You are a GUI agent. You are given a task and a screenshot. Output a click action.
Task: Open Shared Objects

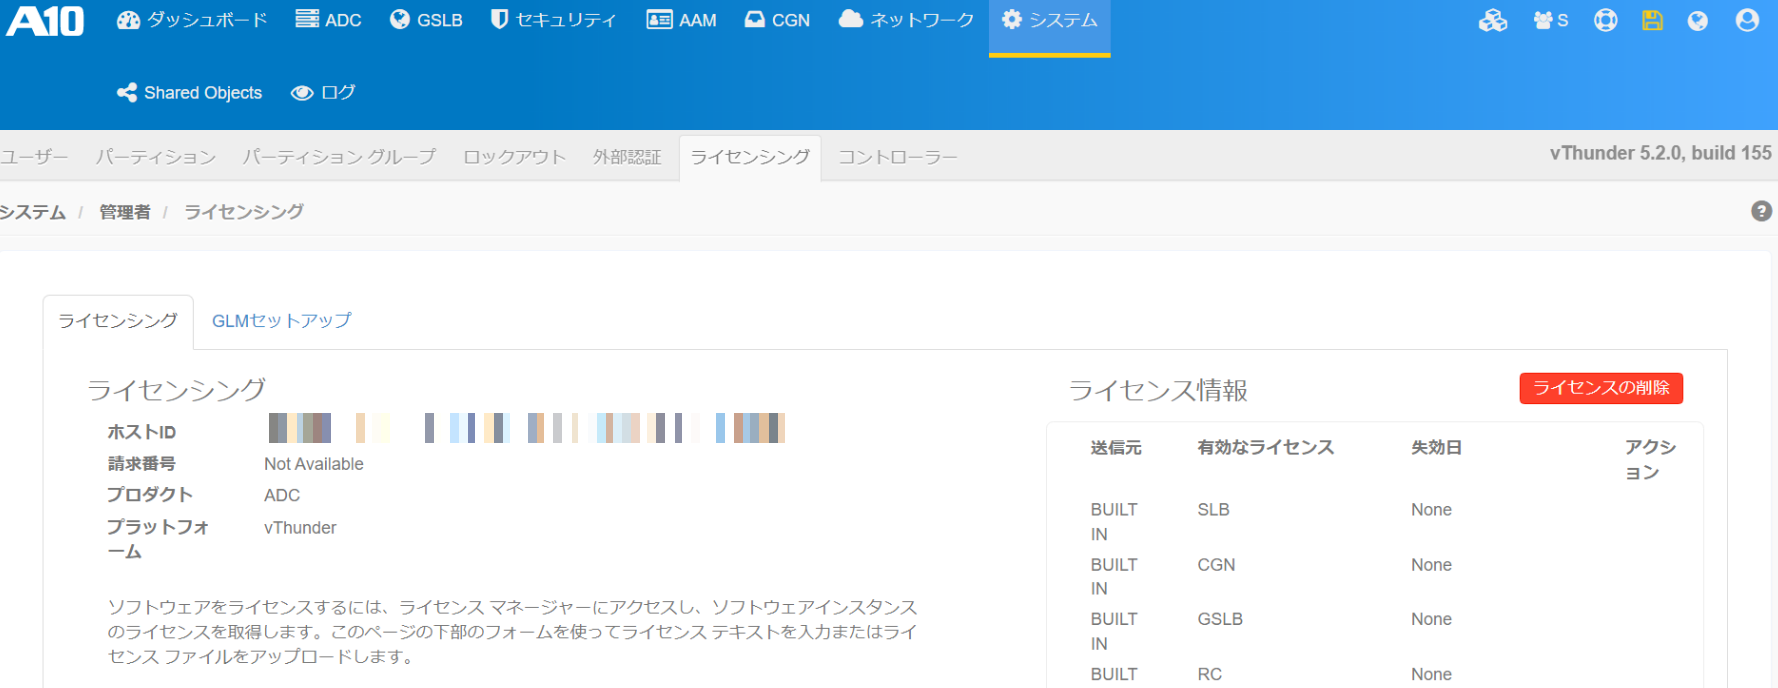click(190, 93)
